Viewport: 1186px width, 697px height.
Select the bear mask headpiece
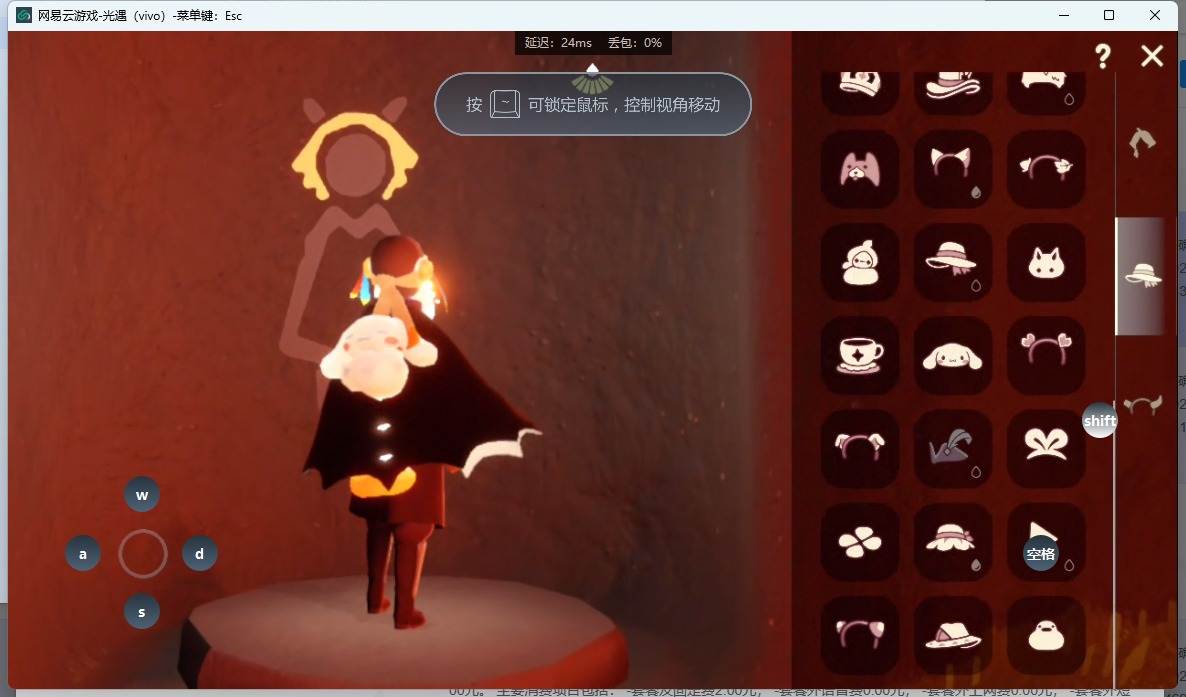860,169
